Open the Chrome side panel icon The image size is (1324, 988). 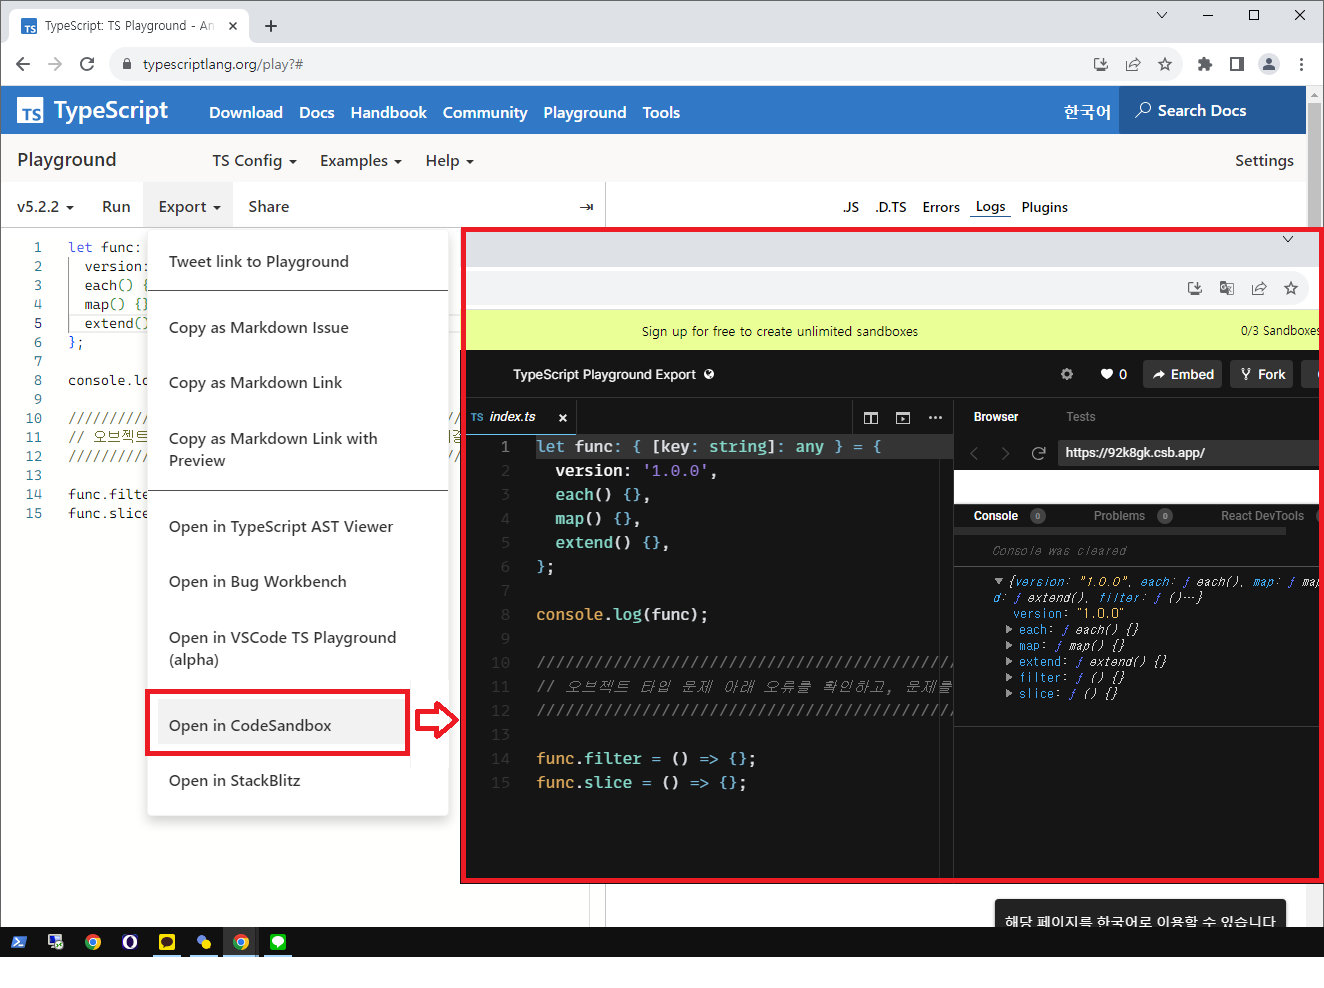coord(1237,64)
